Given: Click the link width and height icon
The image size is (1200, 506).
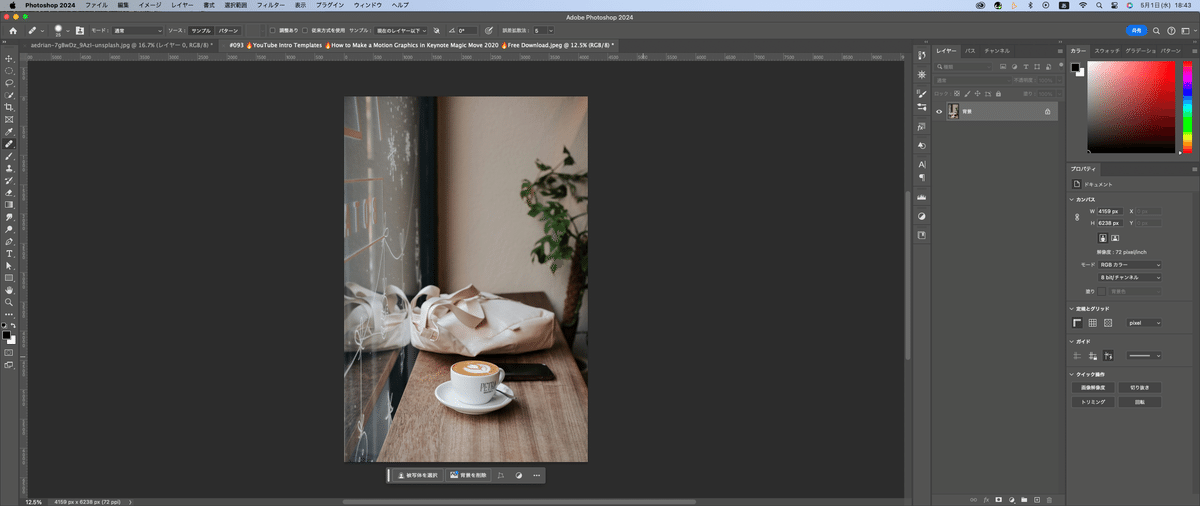Looking at the screenshot, I should click(1076, 217).
